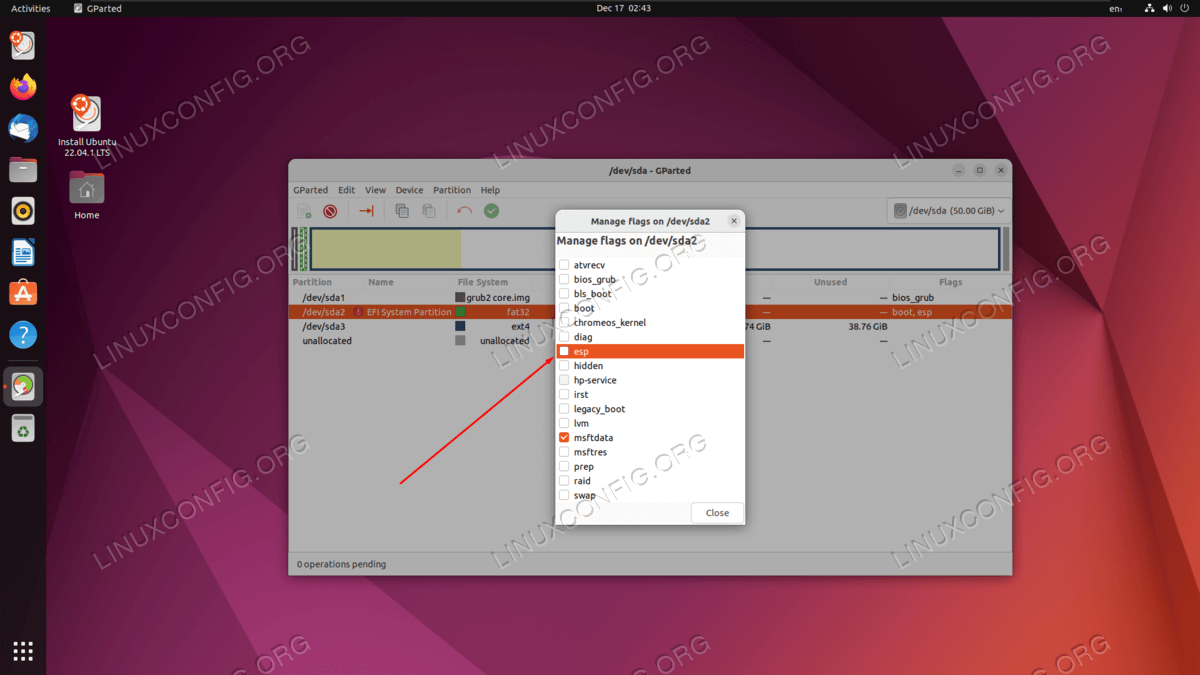Click the Partition column header
Image resolution: width=1200 pixels, height=675 pixels.
(312, 282)
